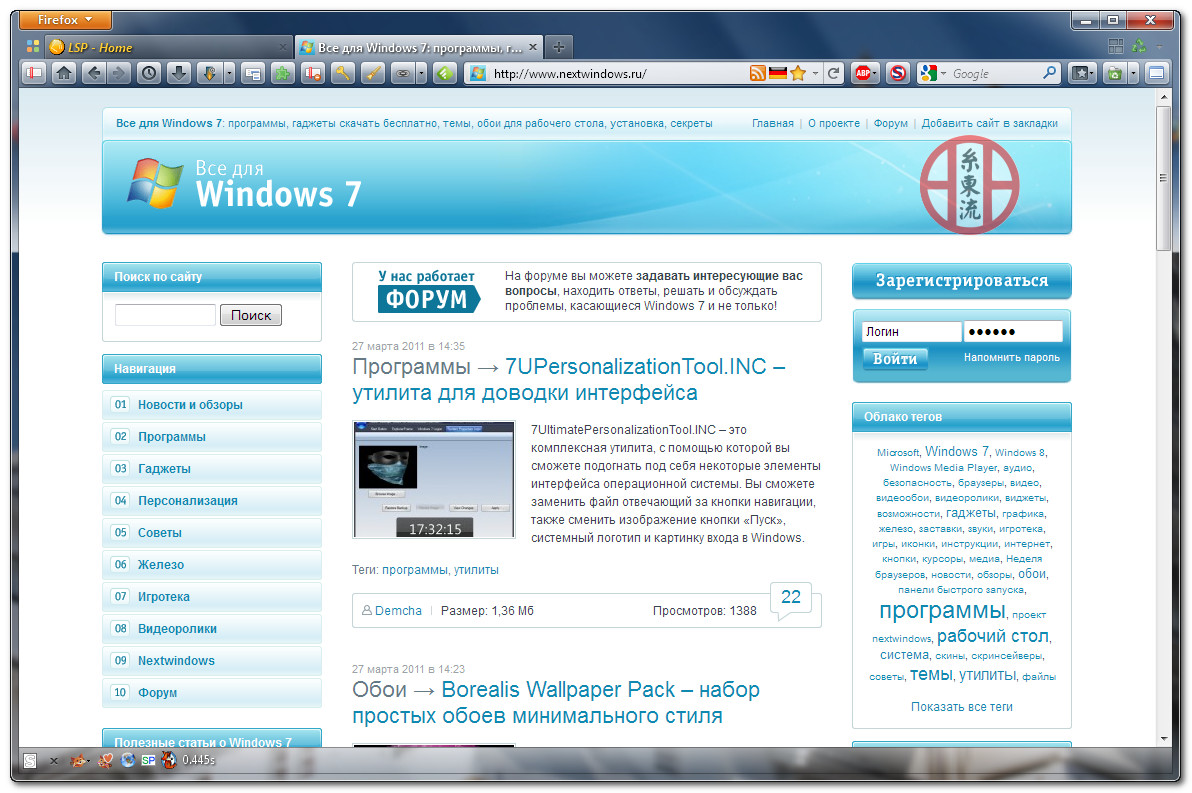The height and width of the screenshot is (793, 1192).
Task: Open the address bar history dropdown arrow
Action: [x=815, y=74]
